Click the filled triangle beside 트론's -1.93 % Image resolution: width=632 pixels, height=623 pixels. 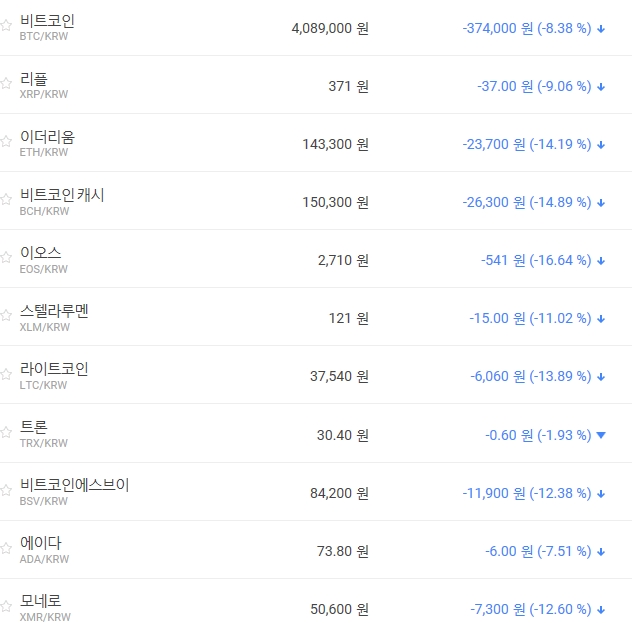[x=601, y=435]
